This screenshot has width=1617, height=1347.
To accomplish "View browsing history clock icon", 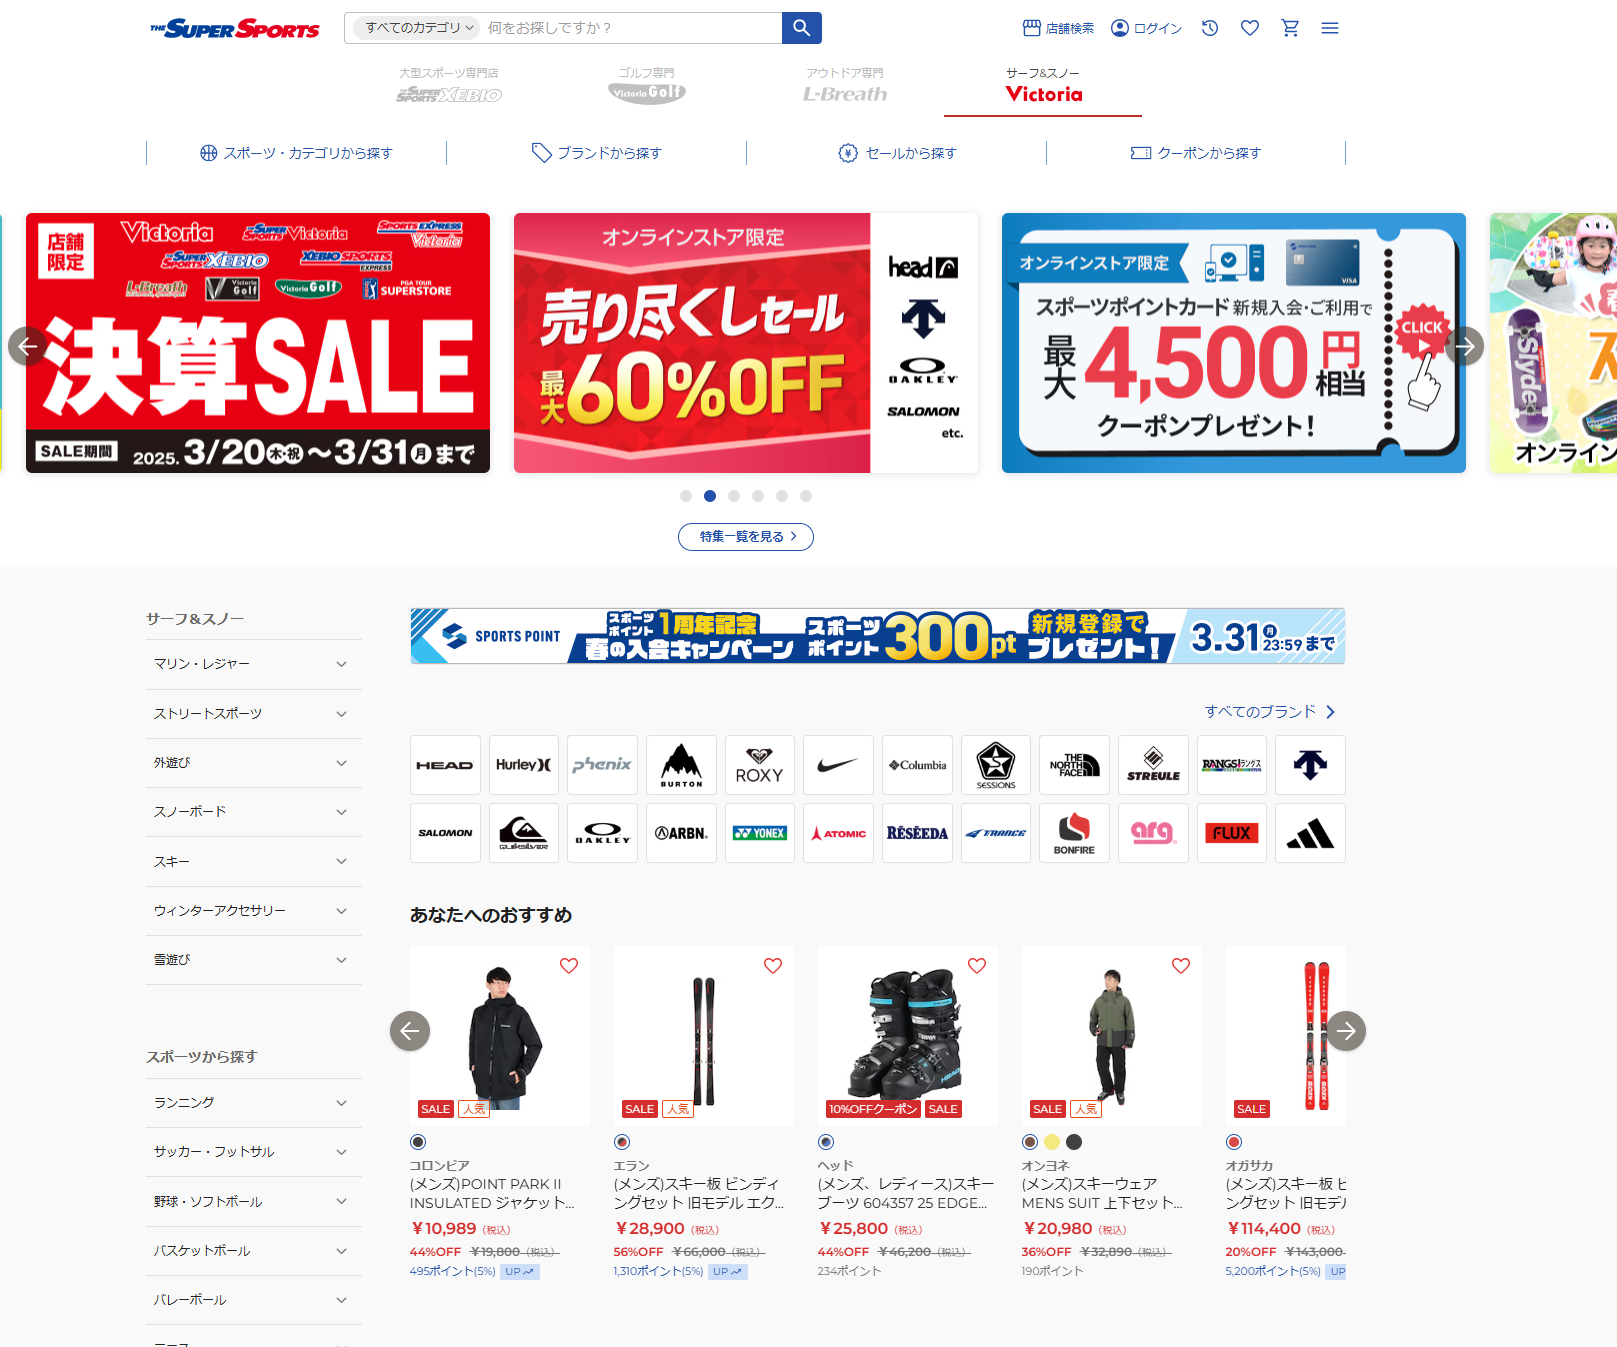I will [1210, 28].
